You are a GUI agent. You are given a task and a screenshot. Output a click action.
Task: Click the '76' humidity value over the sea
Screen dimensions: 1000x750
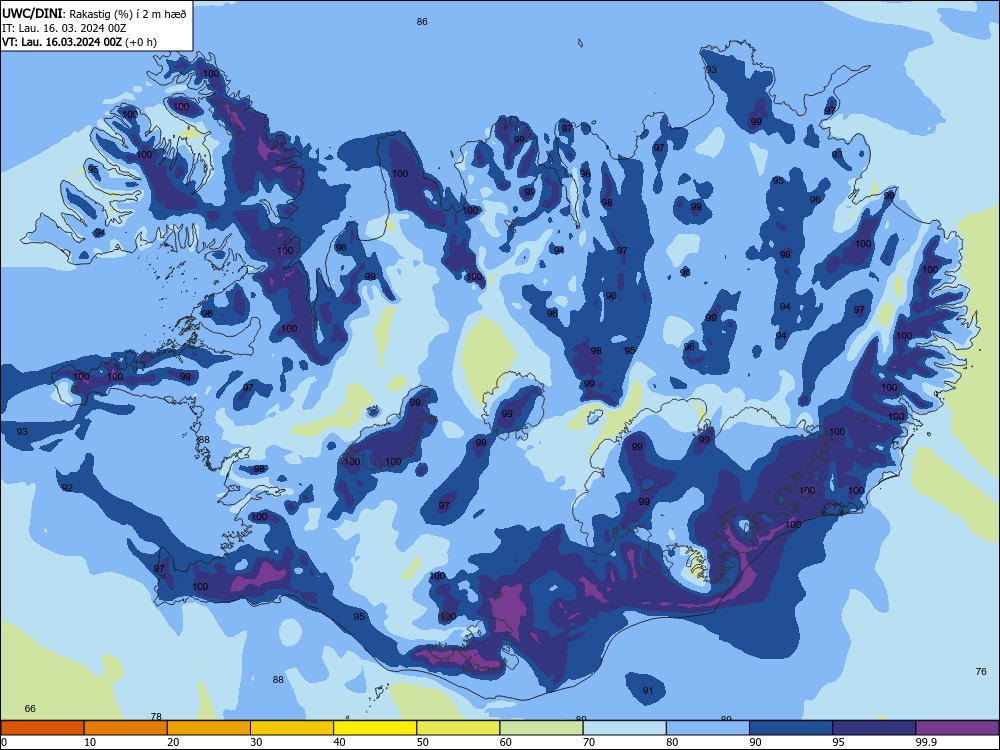click(x=981, y=671)
